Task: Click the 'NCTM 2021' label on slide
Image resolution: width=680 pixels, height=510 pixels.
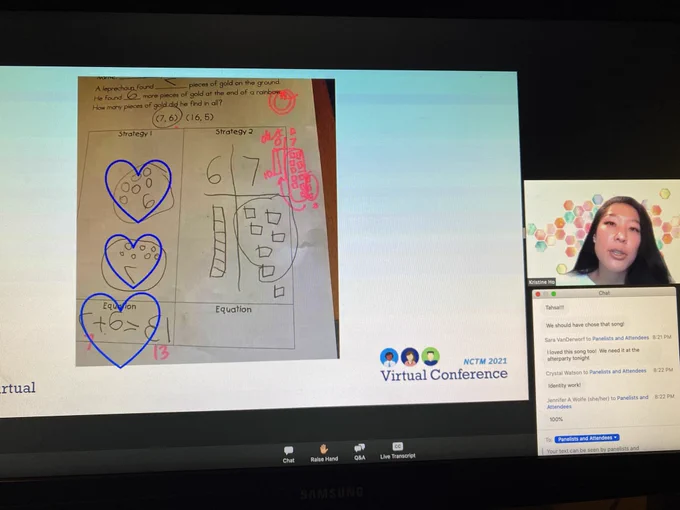Action: point(485,361)
